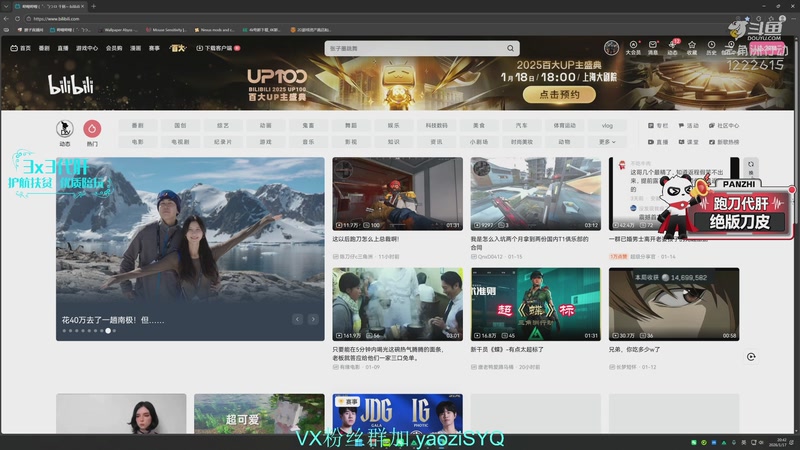Open video title 只要能在5分钟内喝光这碗热气腾腾的面条
The width and height of the screenshot is (800, 450).
(x=388, y=354)
